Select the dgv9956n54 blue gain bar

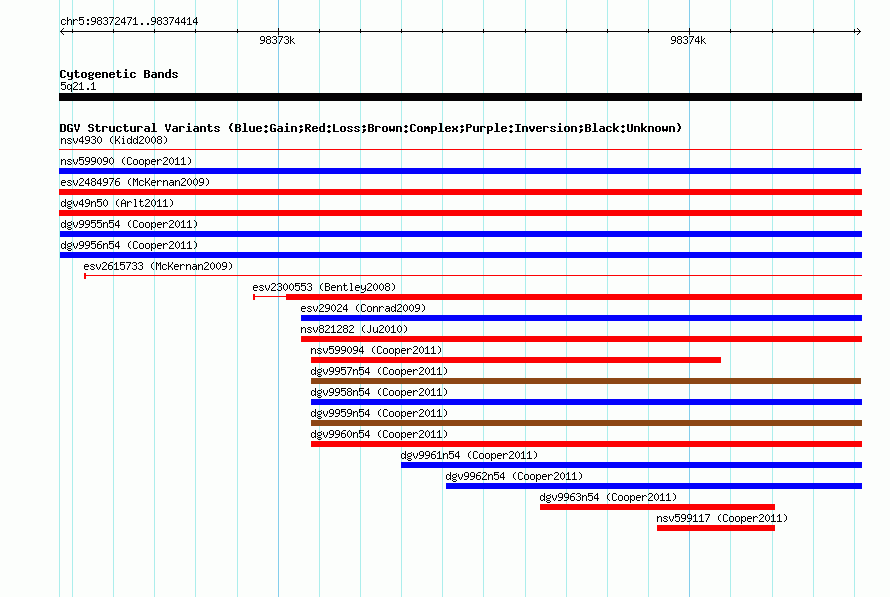tap(460, 255)
